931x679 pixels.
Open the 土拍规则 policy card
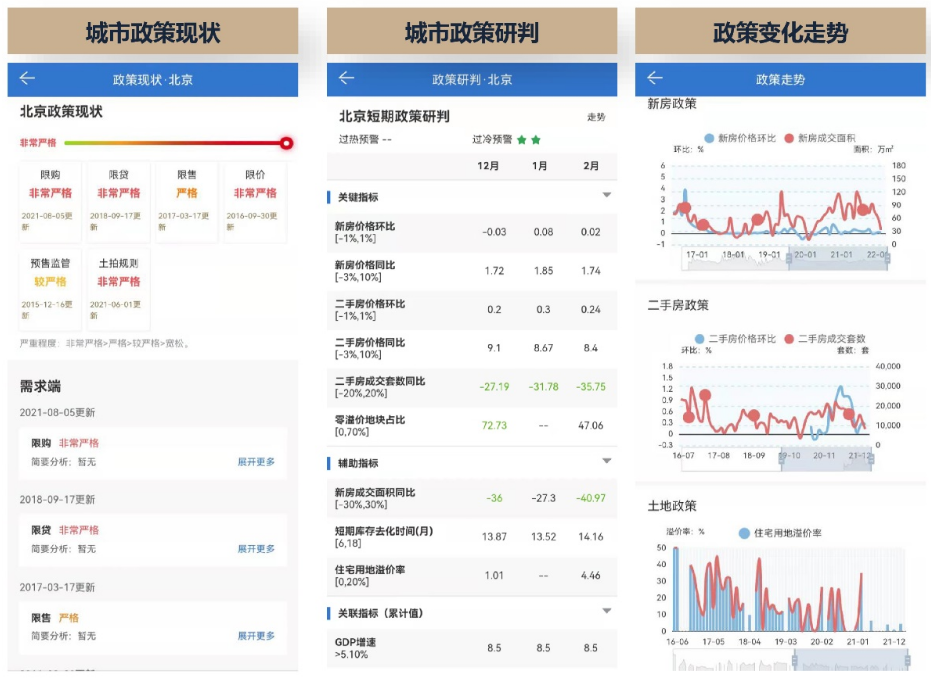point(118,290)
